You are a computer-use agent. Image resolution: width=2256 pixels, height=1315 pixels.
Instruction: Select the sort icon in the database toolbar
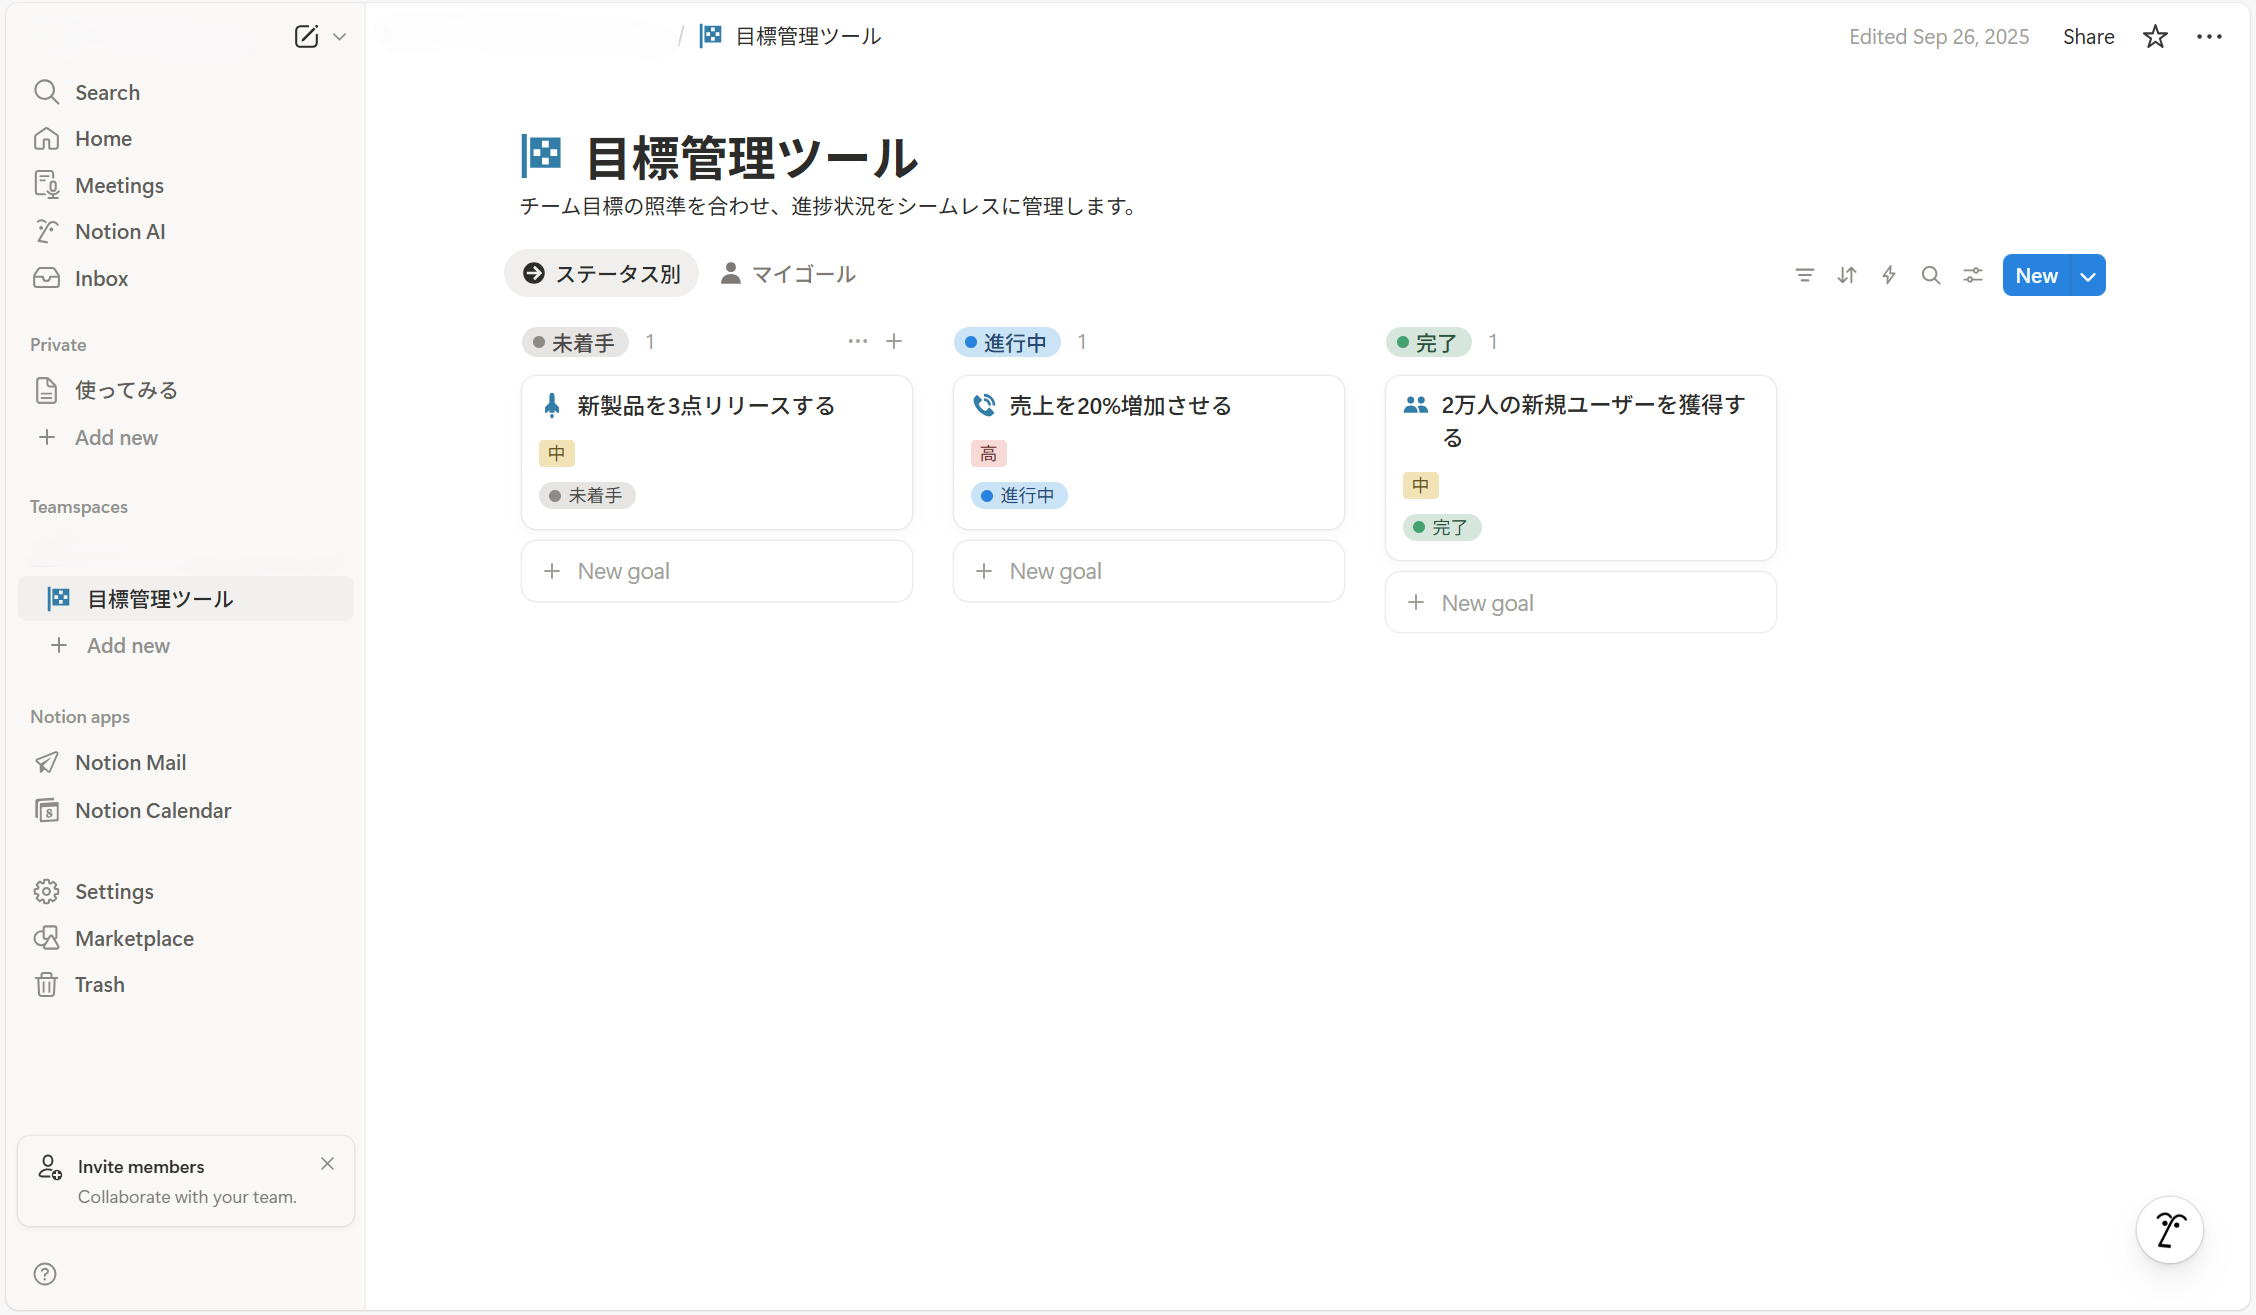1846,274
